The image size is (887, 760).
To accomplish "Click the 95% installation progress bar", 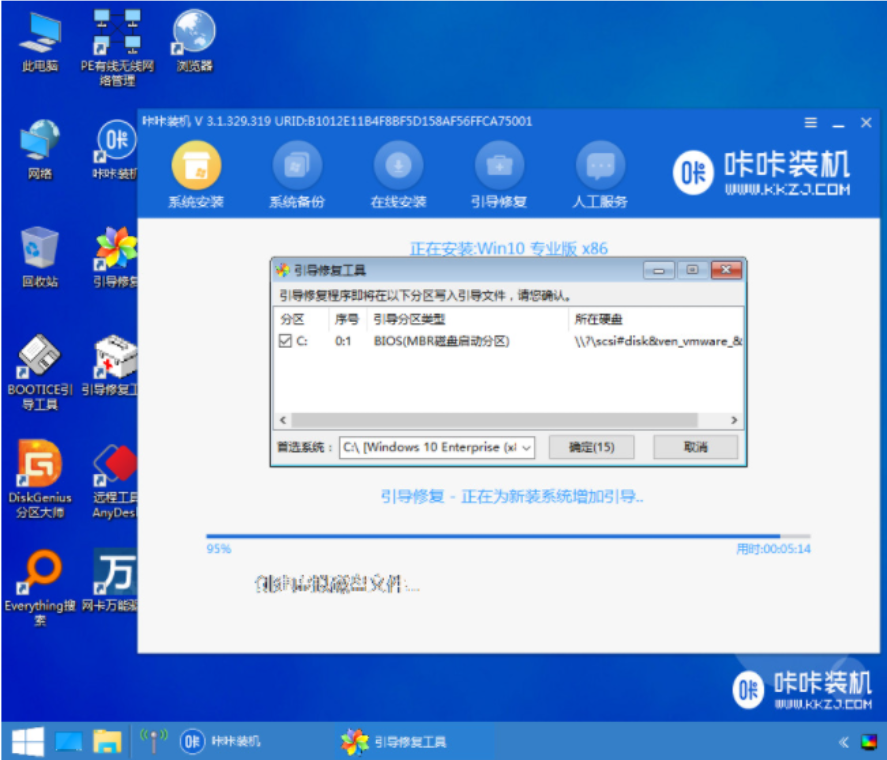I will click(x=508, y=536).
